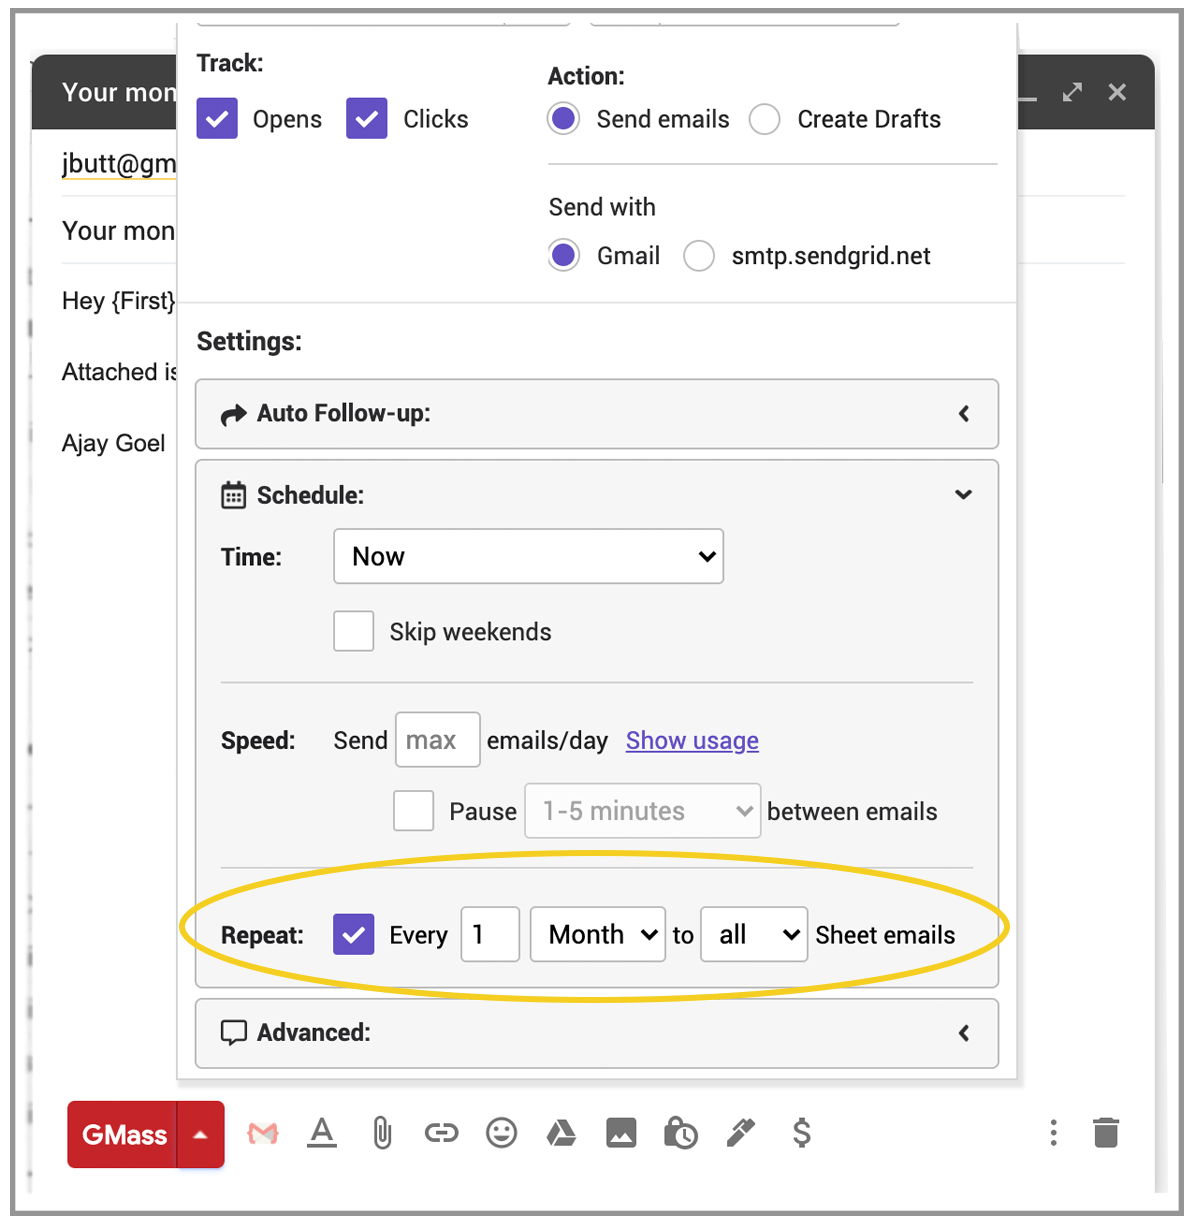Insert file from Google Drive icon
The height and width of the screenshot is (1224, 1196).
click(x=561, y=1133)
